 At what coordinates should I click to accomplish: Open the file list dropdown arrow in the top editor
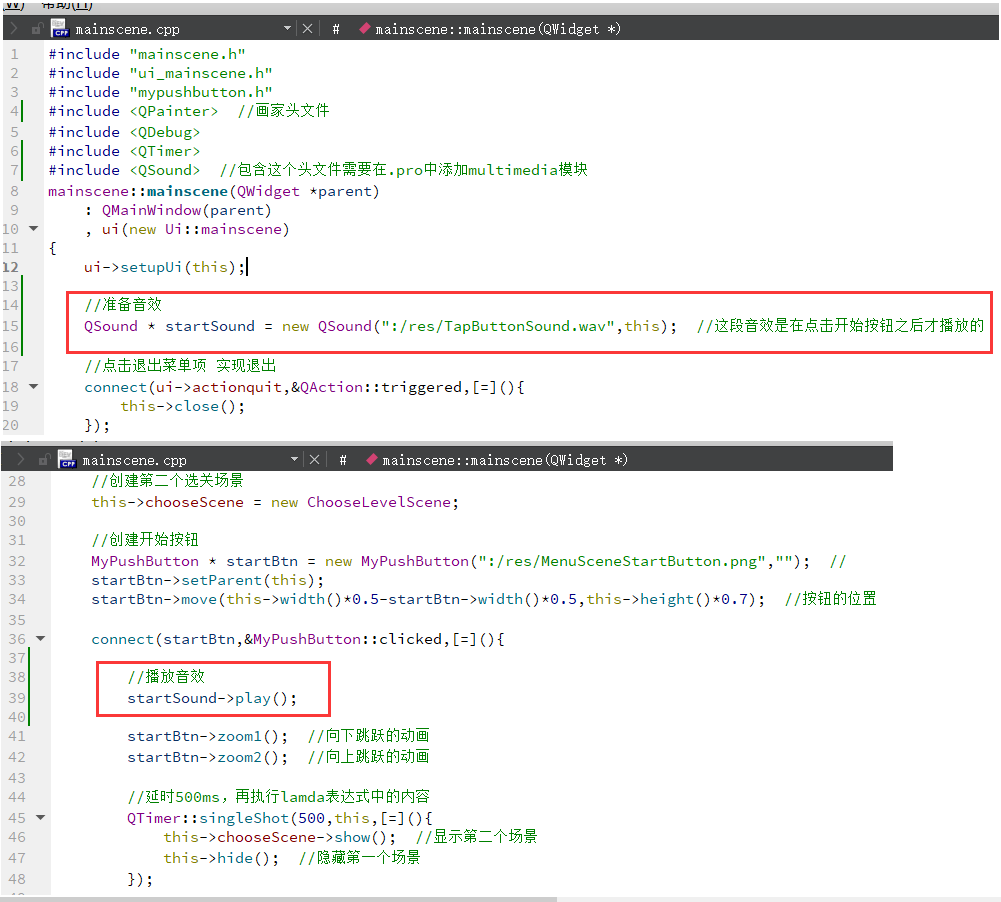pyautogui.click(x=287, y=28)
